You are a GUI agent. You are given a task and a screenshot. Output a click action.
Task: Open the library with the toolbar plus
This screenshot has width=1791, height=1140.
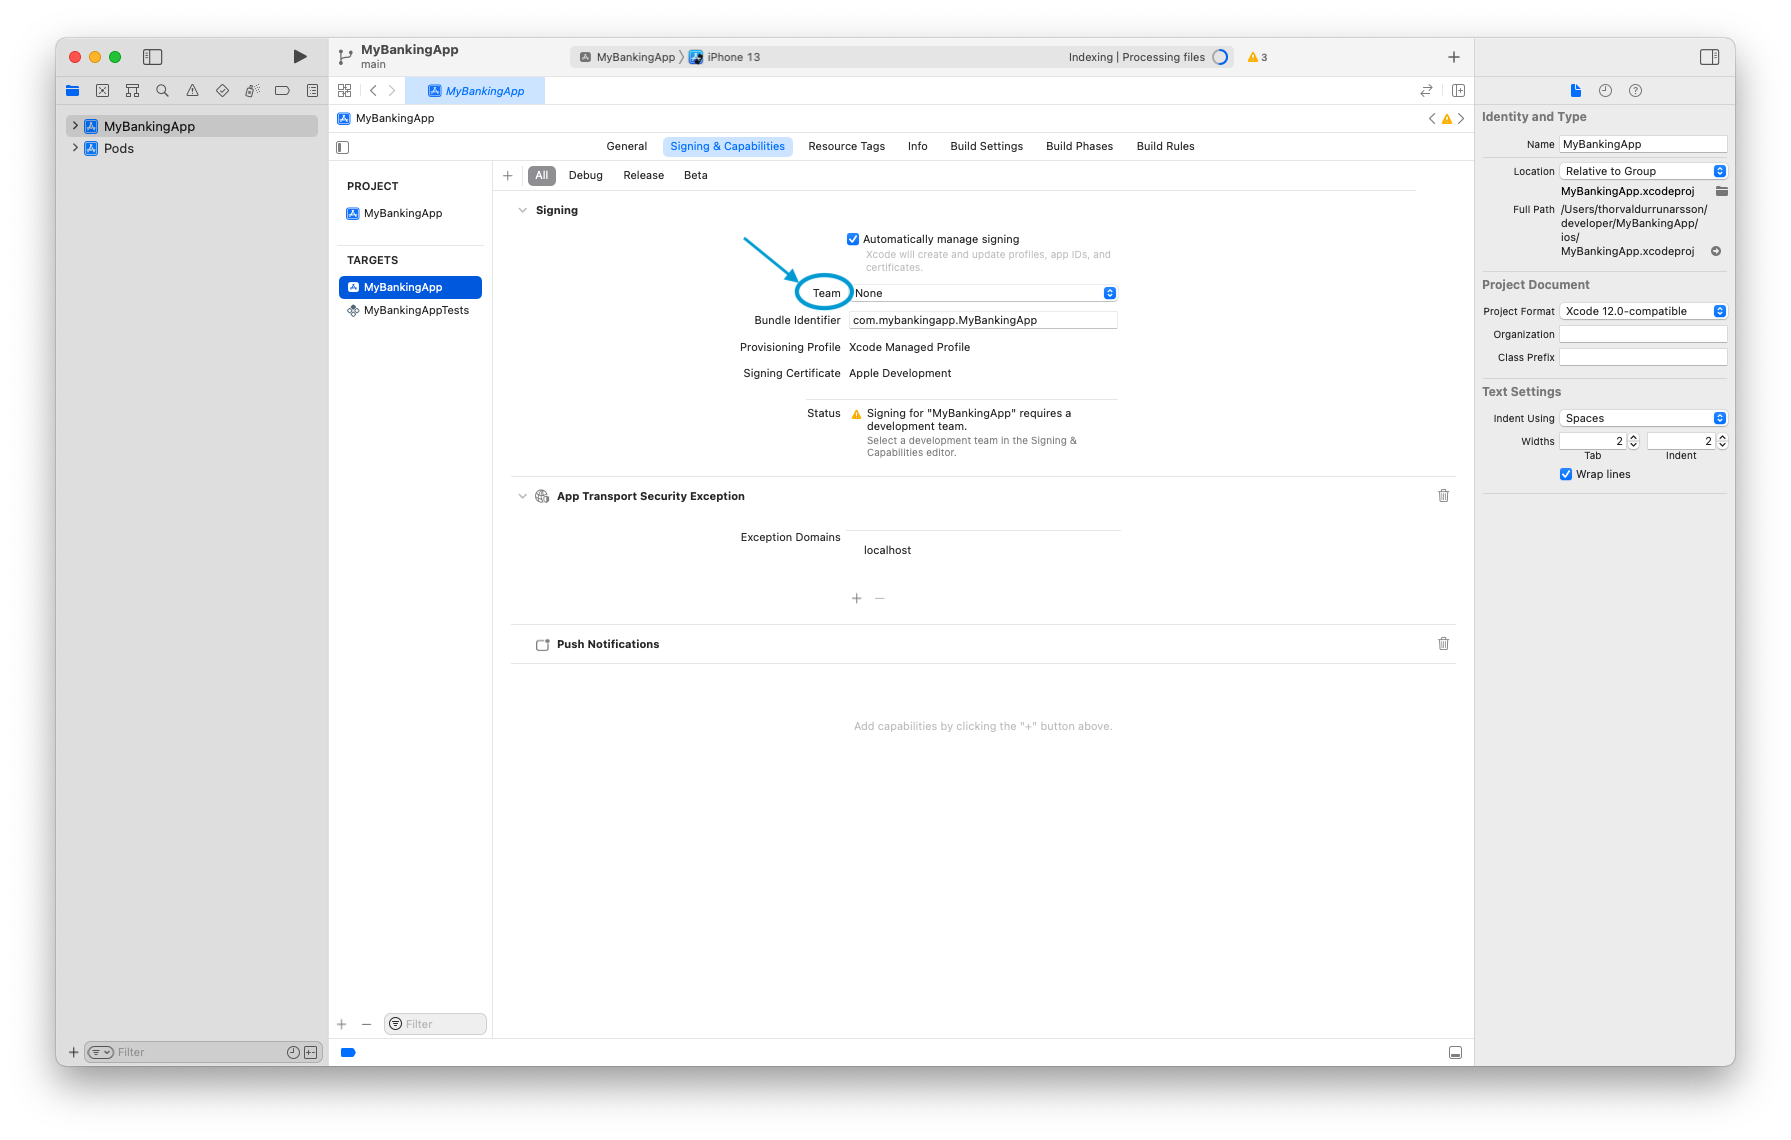1454,57
